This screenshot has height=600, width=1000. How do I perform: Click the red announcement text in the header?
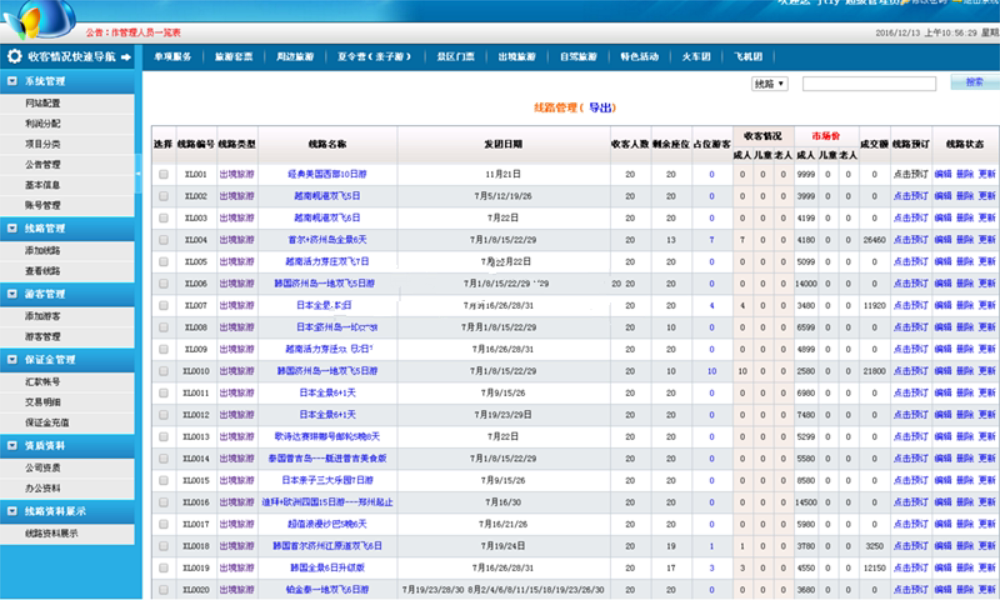click(133, 33)
